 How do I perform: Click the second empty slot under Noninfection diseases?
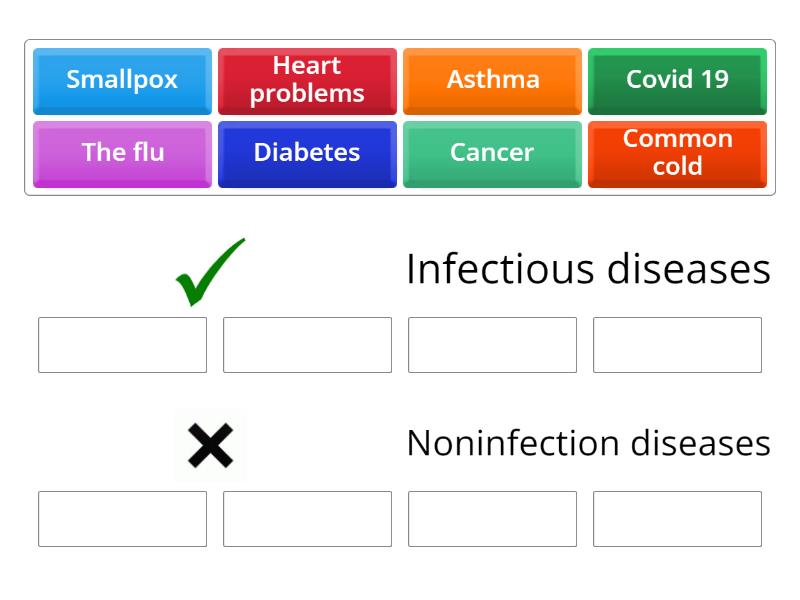pyautogui.click(x=307, y=519)
